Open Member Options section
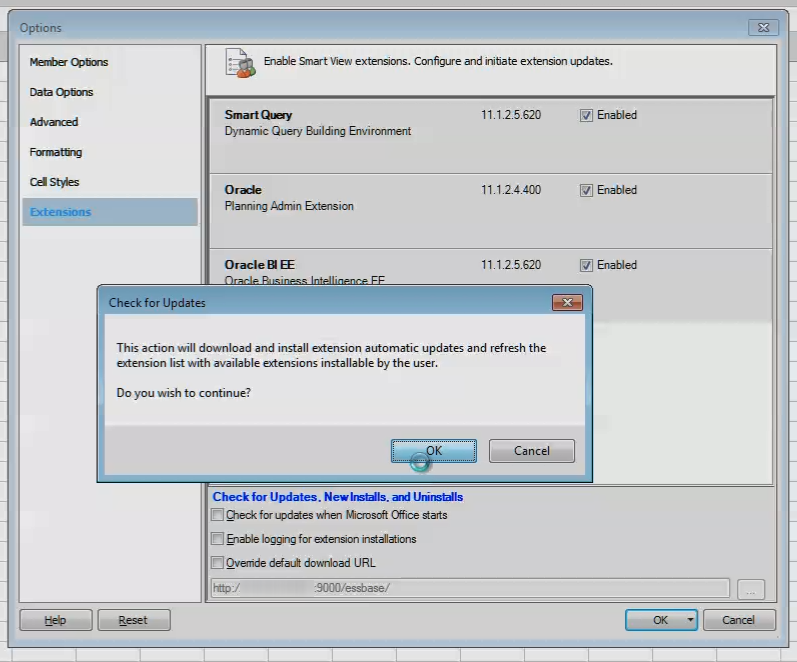797x662 pixels. pos(69,62)
